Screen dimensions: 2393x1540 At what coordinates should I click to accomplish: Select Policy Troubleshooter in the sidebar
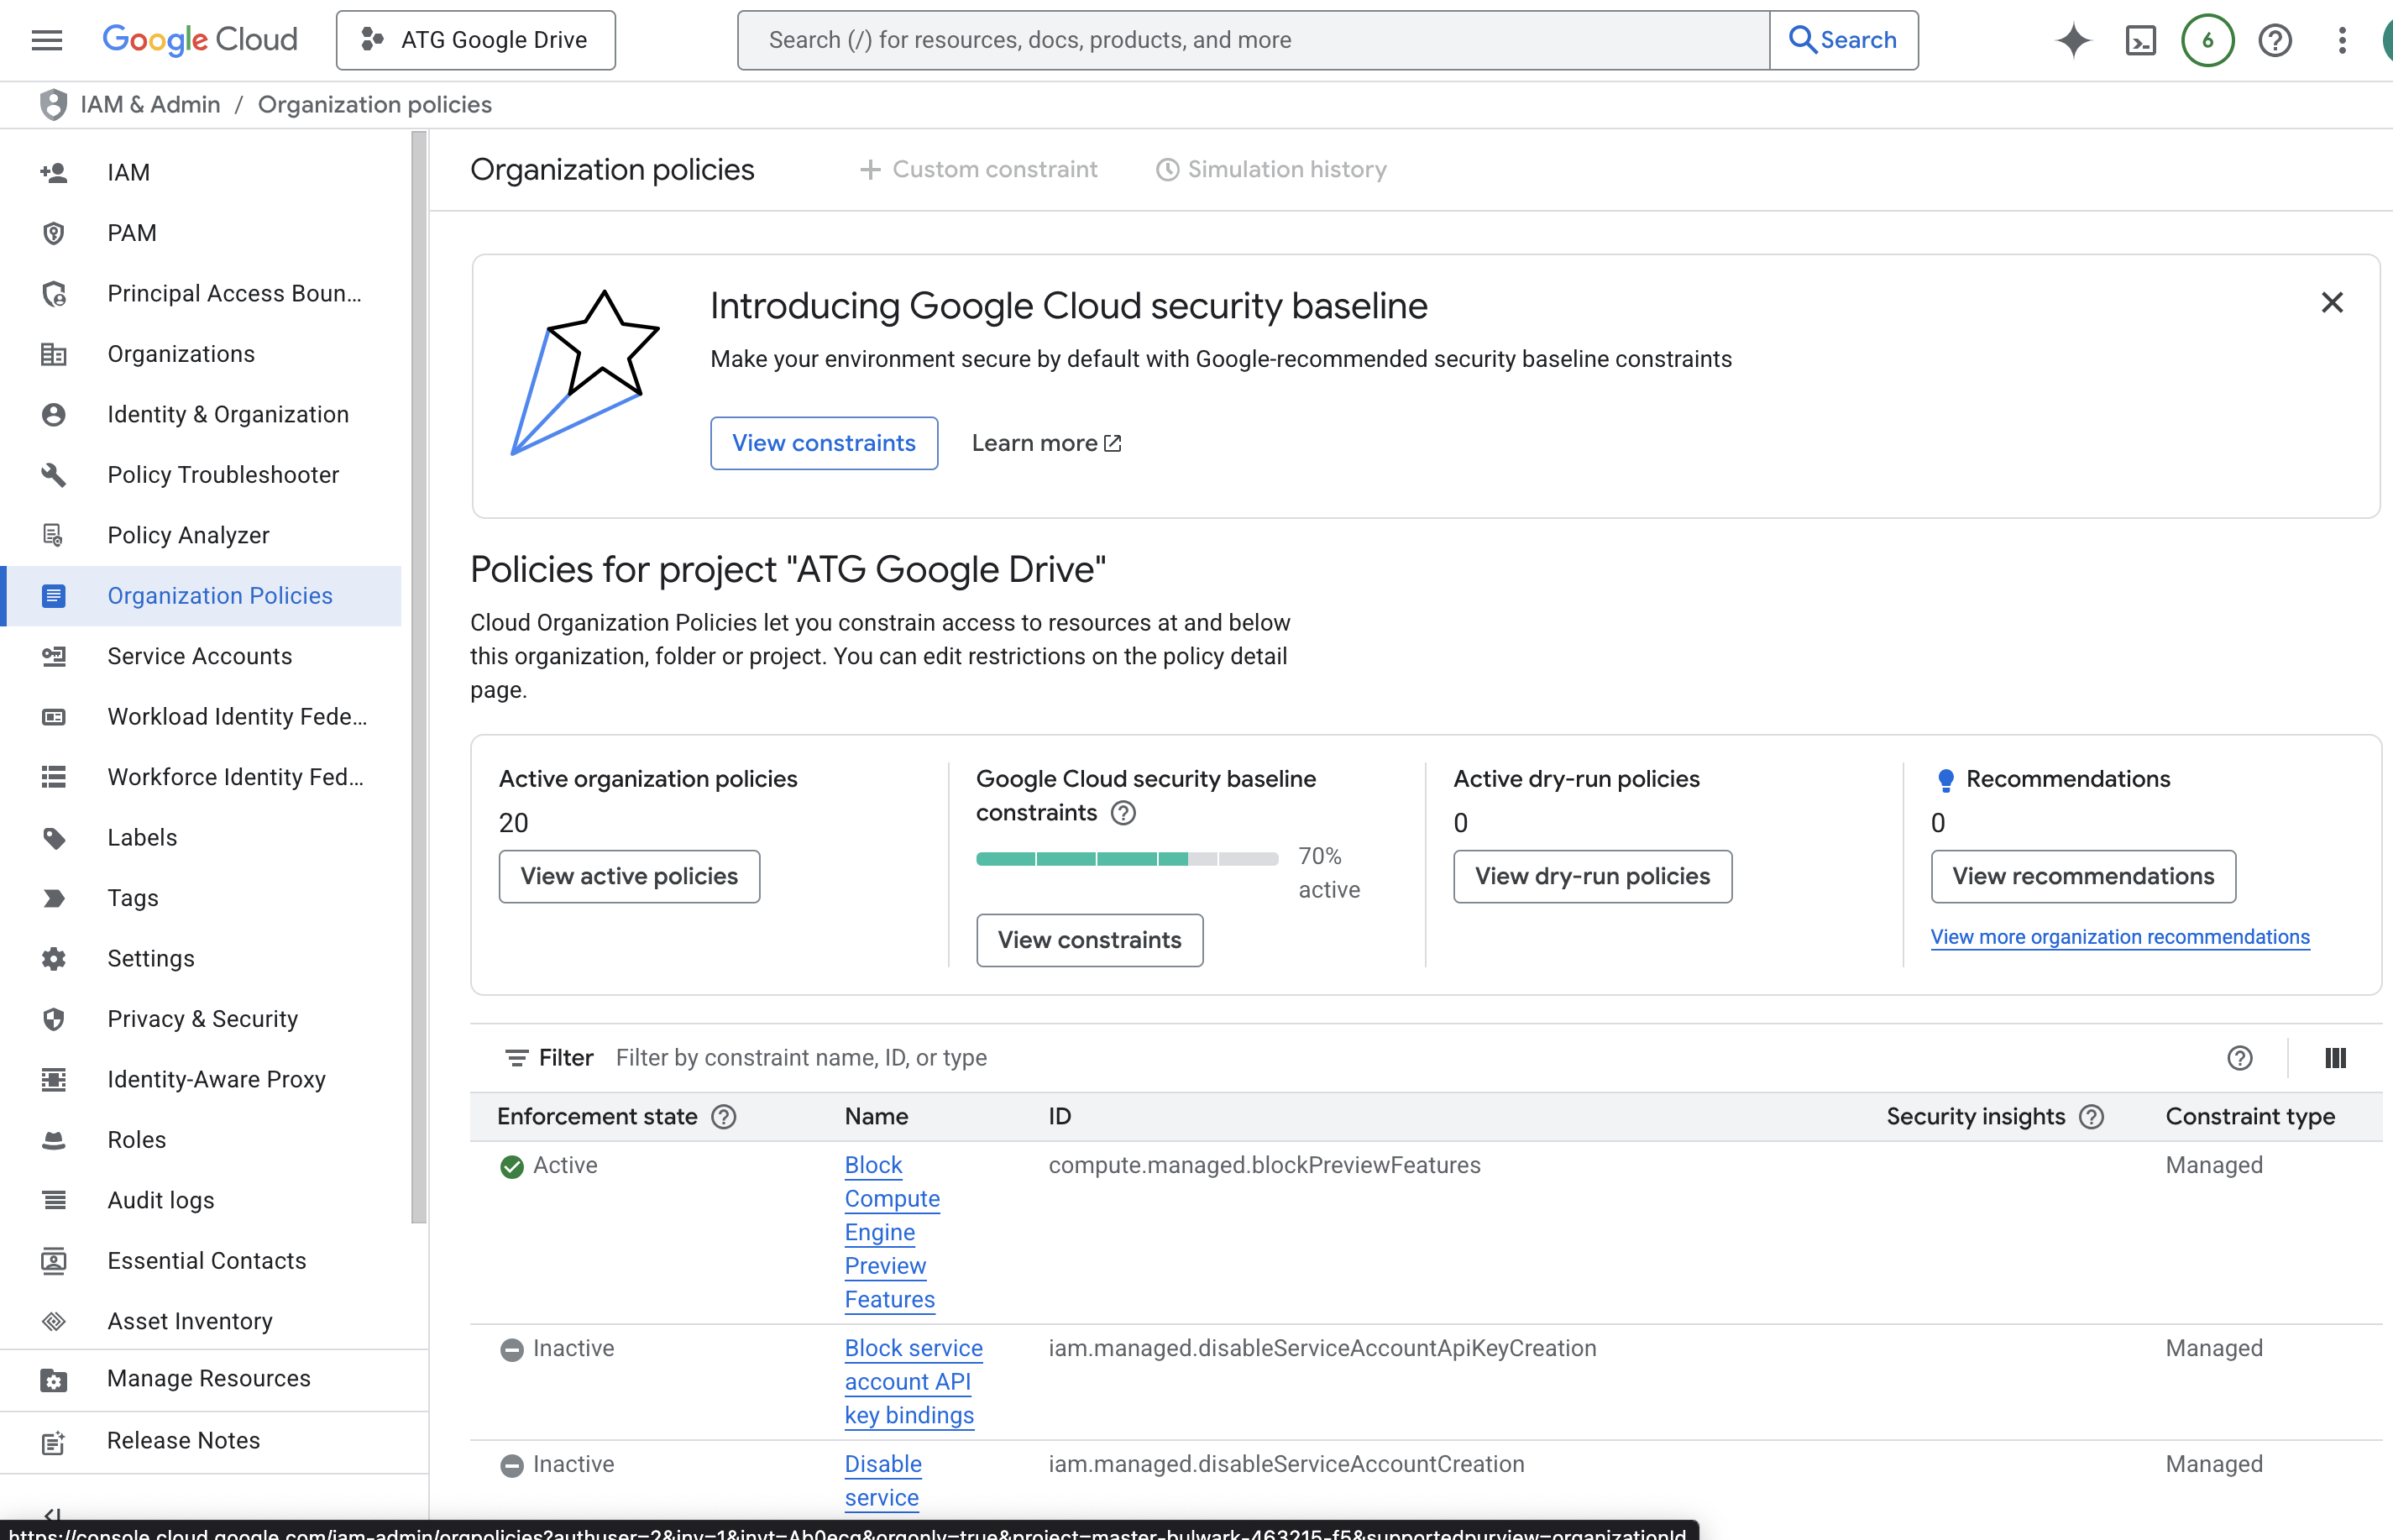pyautogui.click(x=223, y=475)
